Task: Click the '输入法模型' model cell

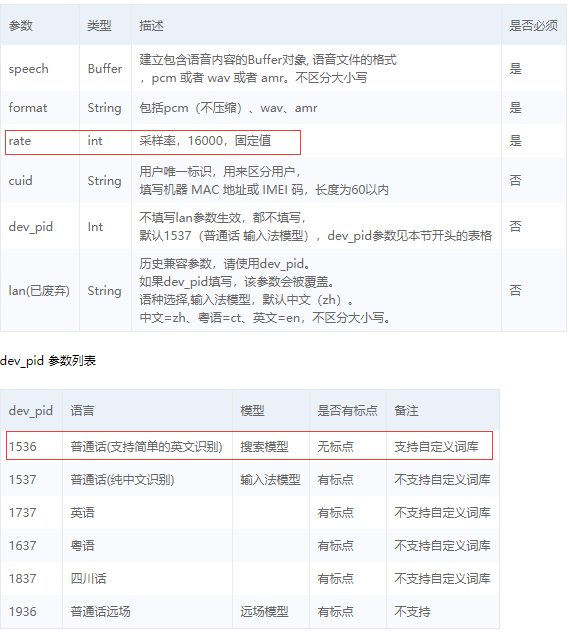Action: tap(270, 480)
